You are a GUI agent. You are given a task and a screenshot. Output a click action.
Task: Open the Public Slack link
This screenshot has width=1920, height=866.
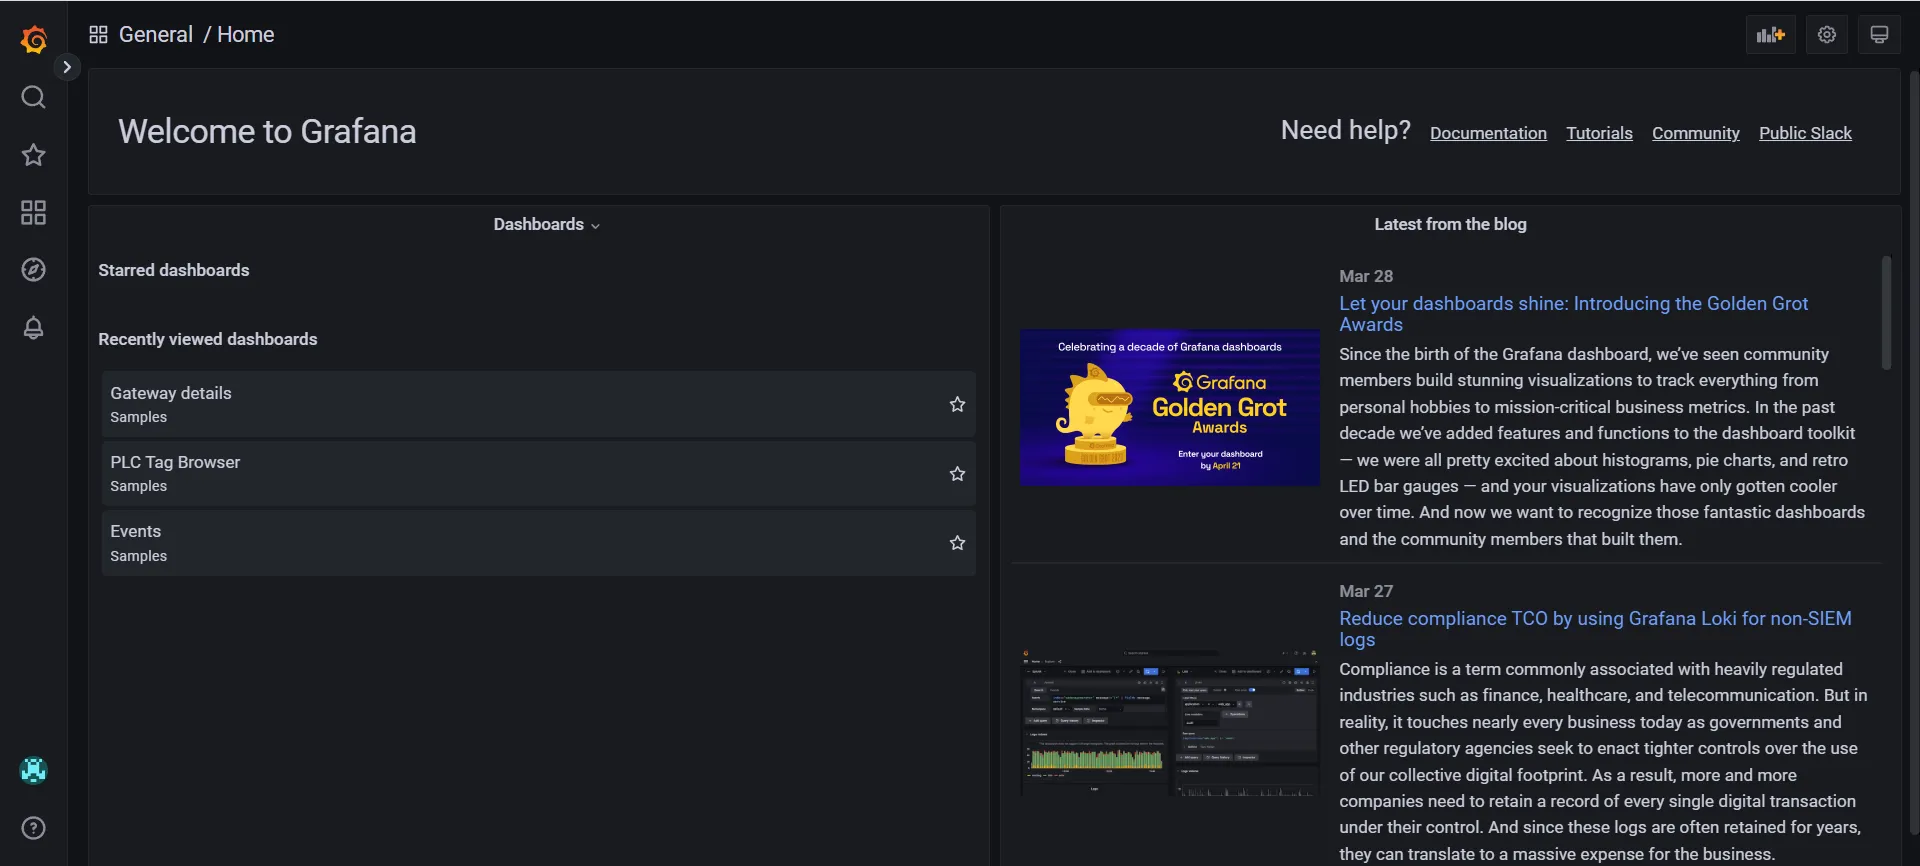[x=1805, y=133]
